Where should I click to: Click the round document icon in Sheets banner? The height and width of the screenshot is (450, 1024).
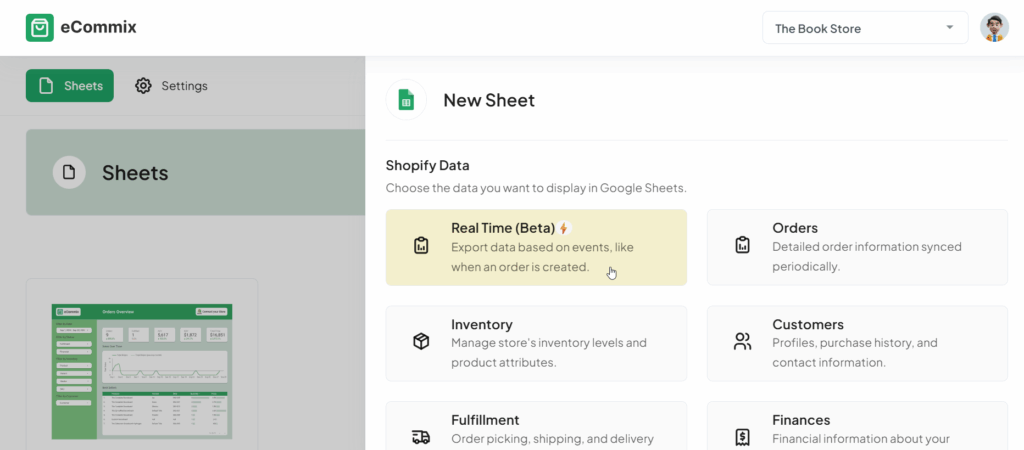coord(69,172)
